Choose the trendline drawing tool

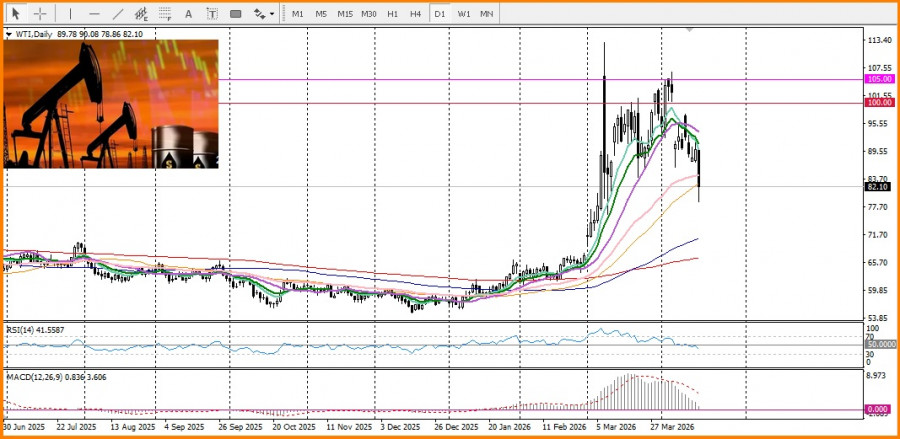[x=118, y=14]
